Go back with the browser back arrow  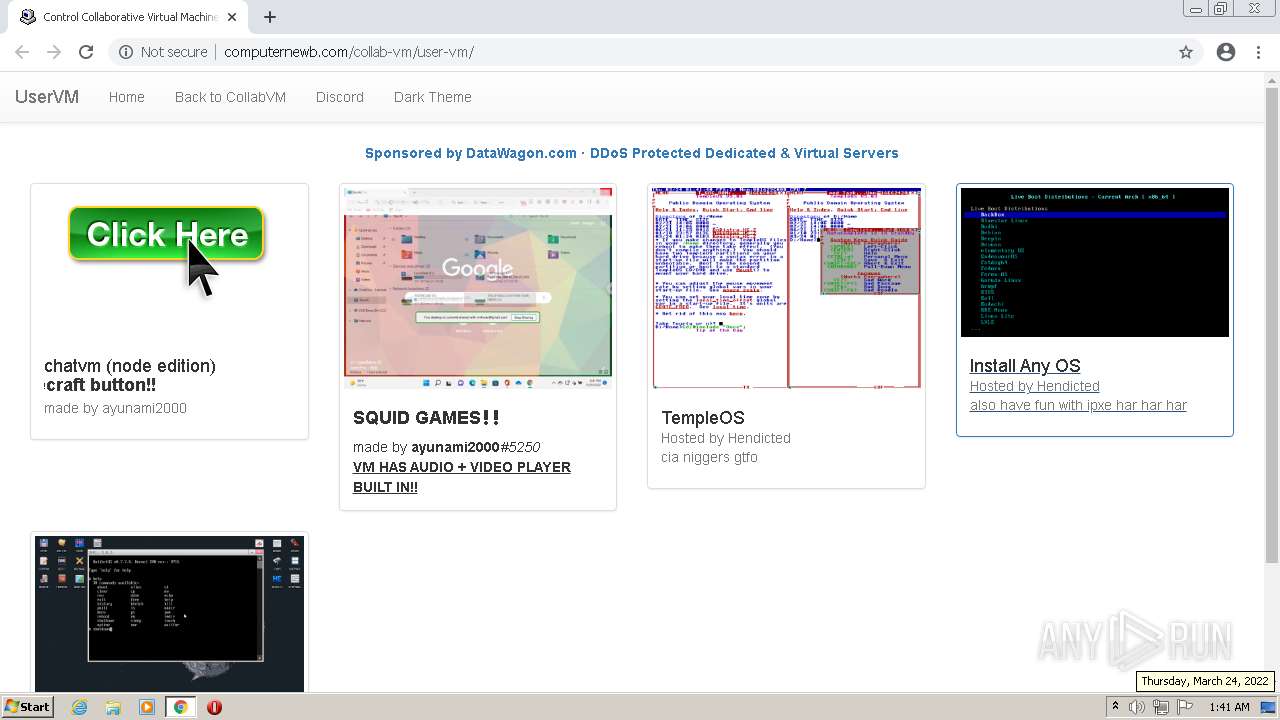tap(22, 52)
